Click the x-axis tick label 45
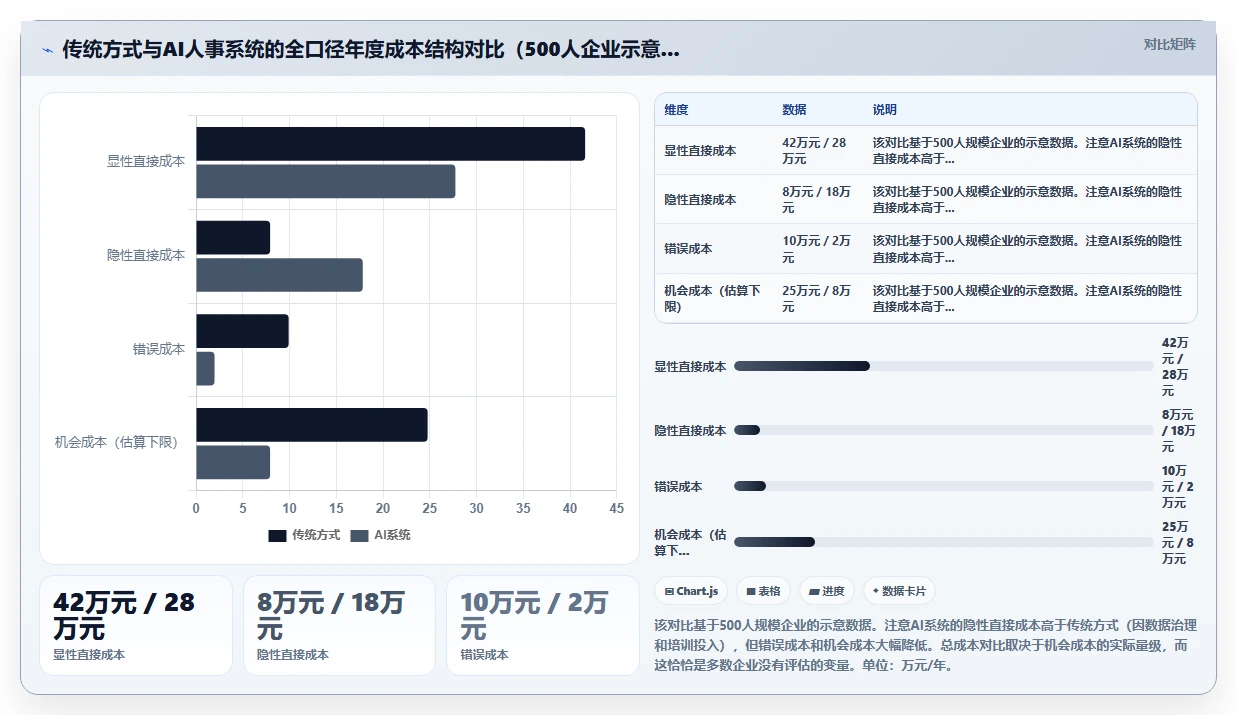 tap(617, 508)
